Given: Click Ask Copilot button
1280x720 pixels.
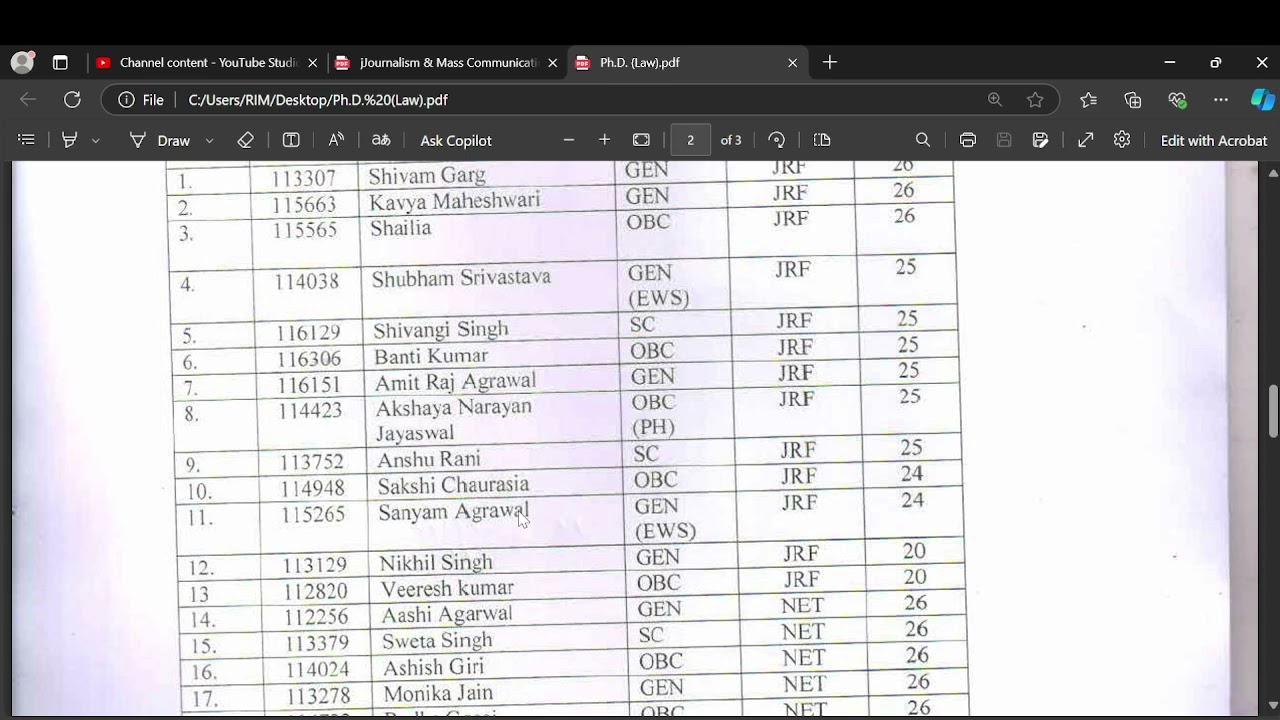Looking at the screenshot, I should 456,141.
